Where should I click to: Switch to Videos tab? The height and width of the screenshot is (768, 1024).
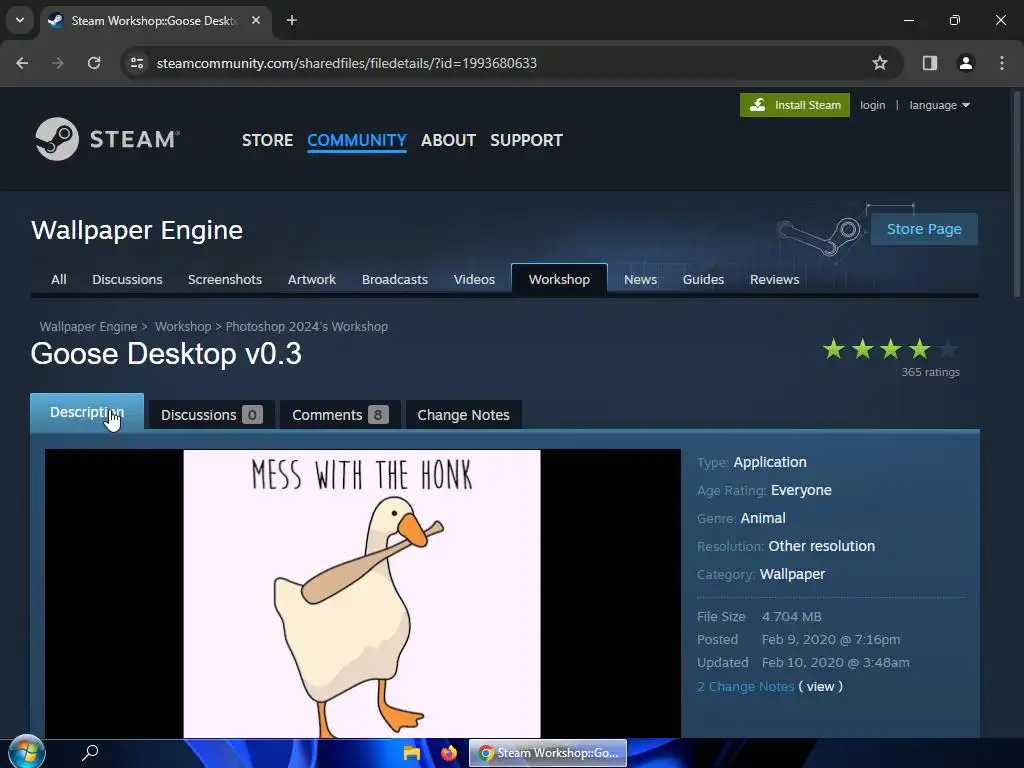pos(474,280)
